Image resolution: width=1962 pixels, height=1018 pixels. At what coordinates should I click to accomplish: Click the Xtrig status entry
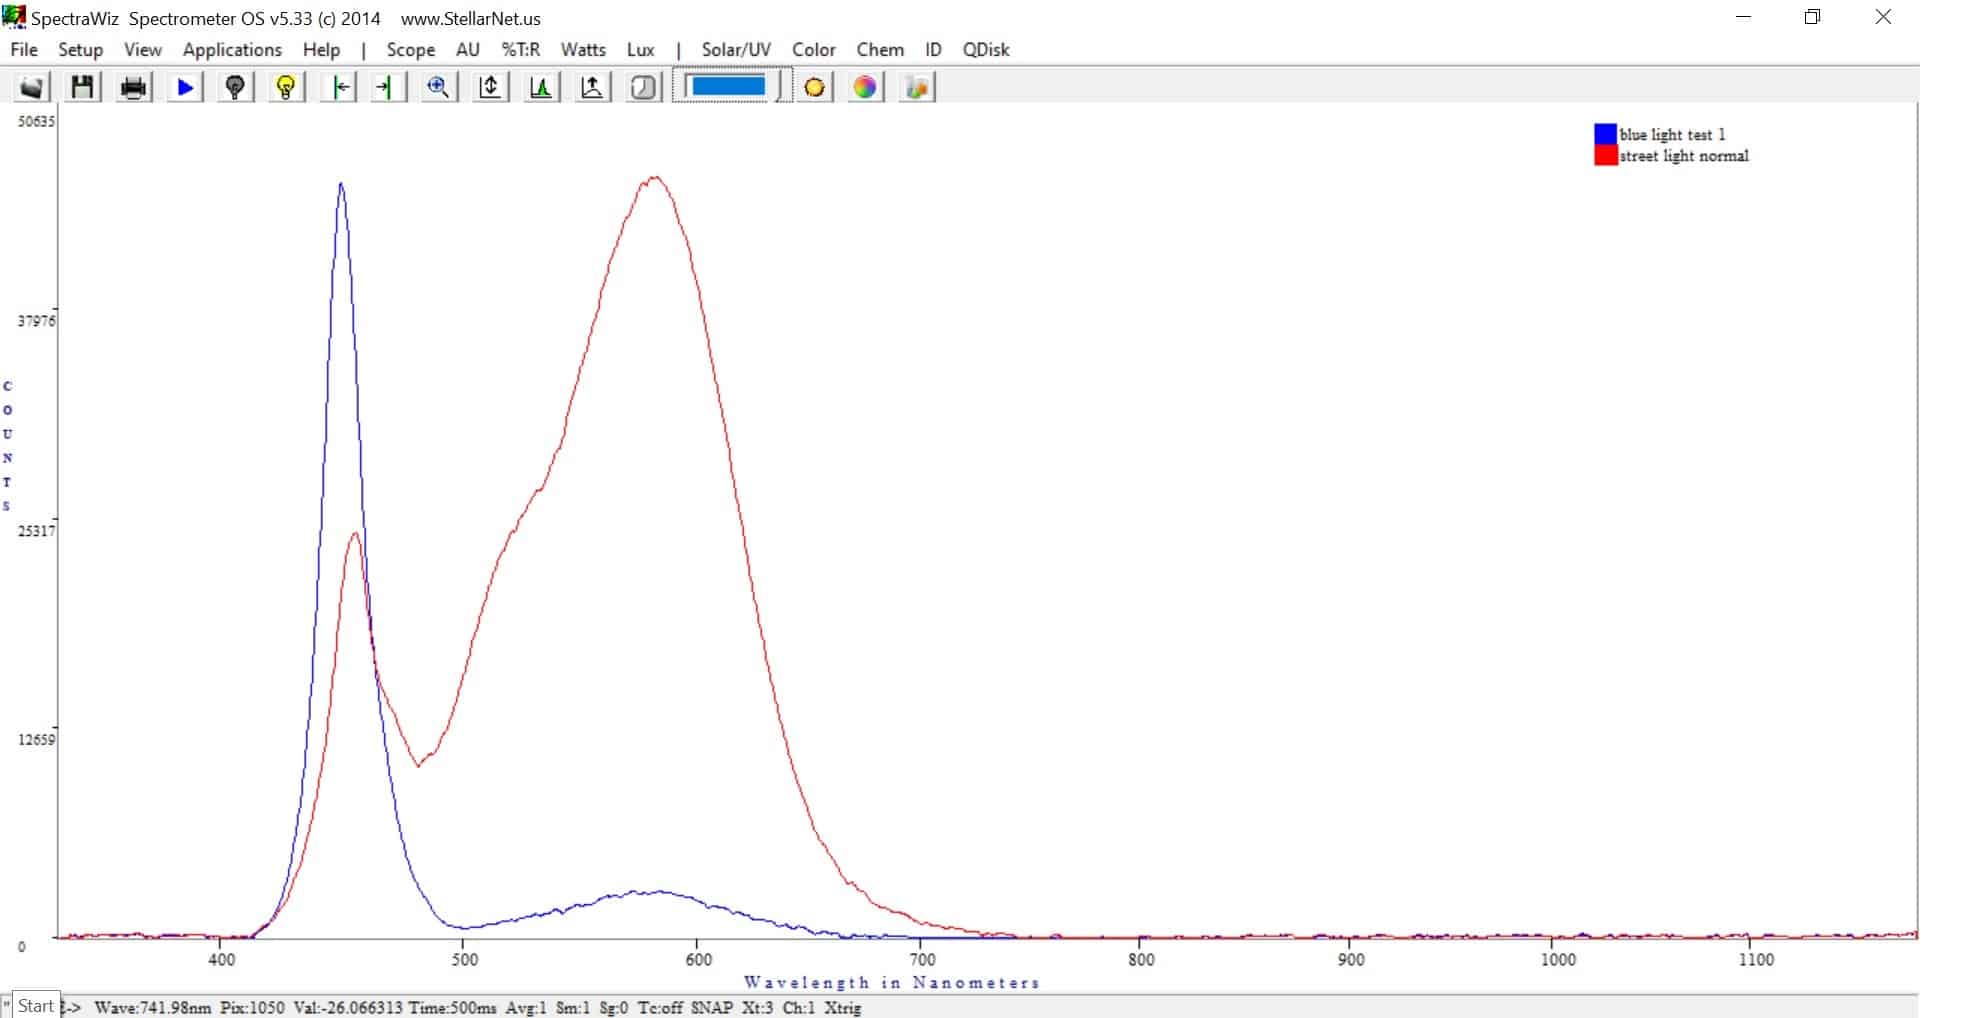[843, 1008]
